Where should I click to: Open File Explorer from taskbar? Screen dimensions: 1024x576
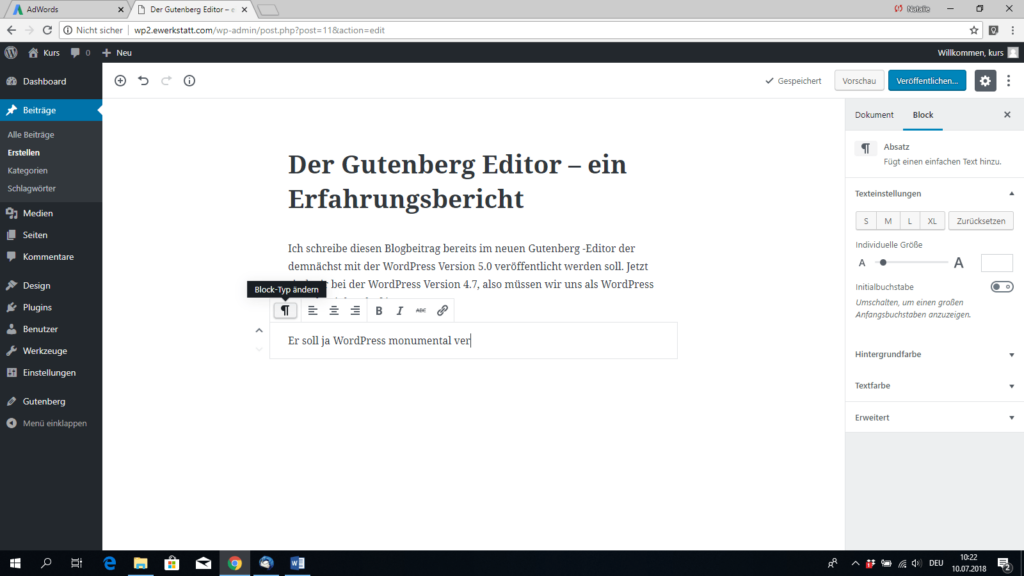(140, 563)
